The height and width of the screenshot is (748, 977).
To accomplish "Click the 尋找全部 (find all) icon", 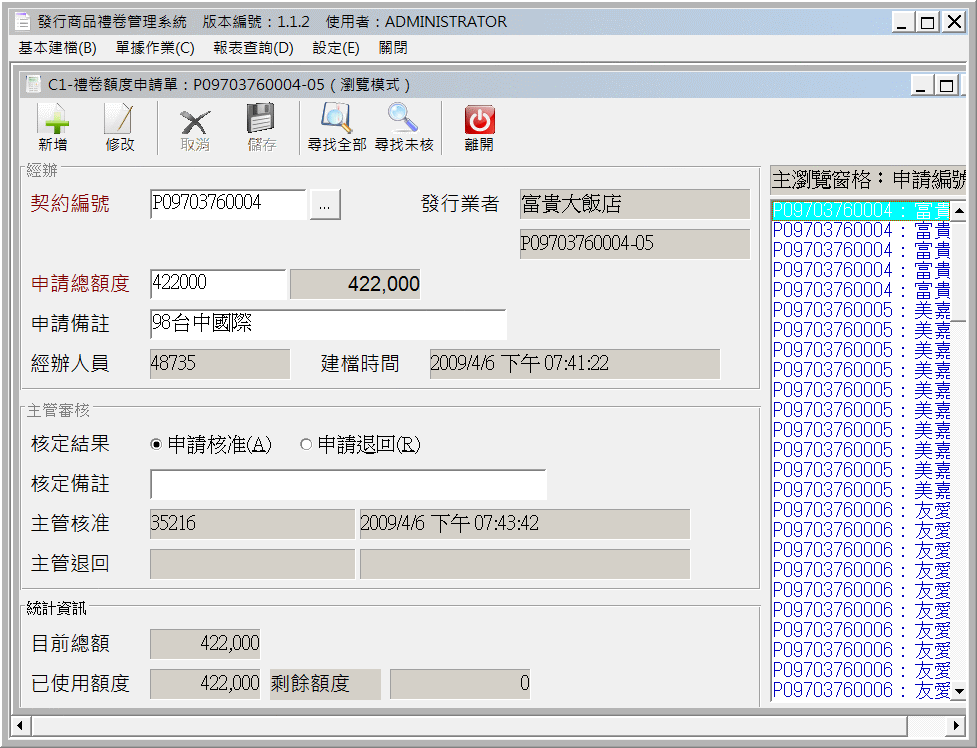I will point(337,128).
